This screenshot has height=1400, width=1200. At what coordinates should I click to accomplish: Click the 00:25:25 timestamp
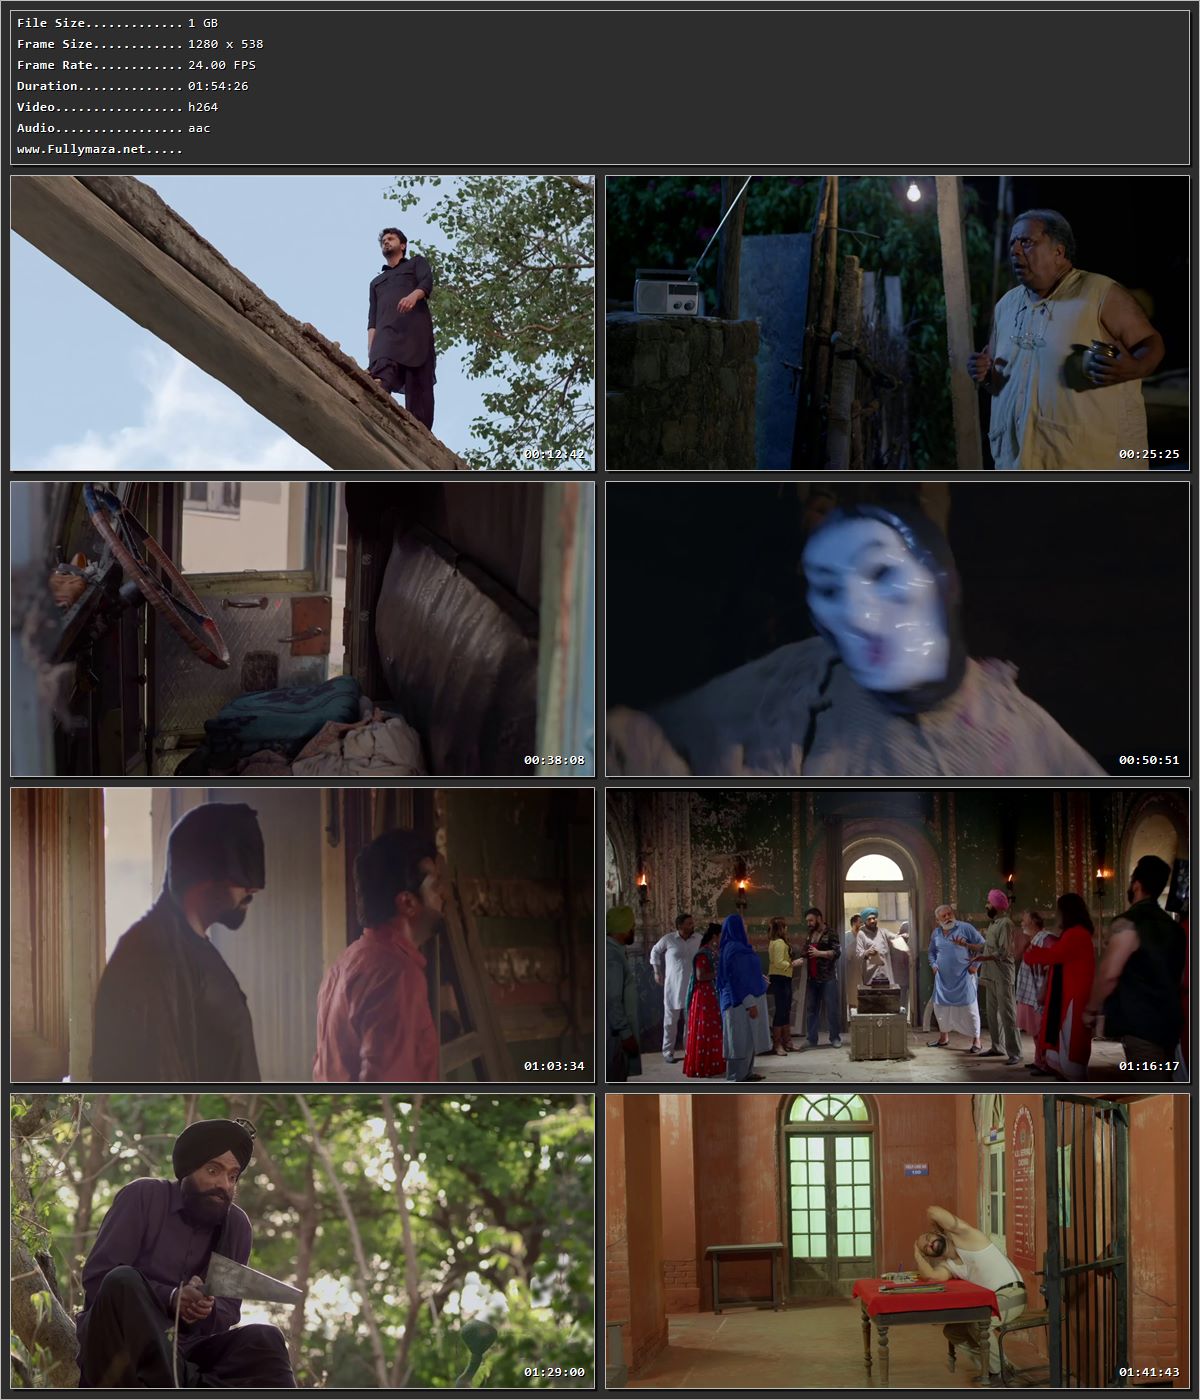(x=1149, y=454)
